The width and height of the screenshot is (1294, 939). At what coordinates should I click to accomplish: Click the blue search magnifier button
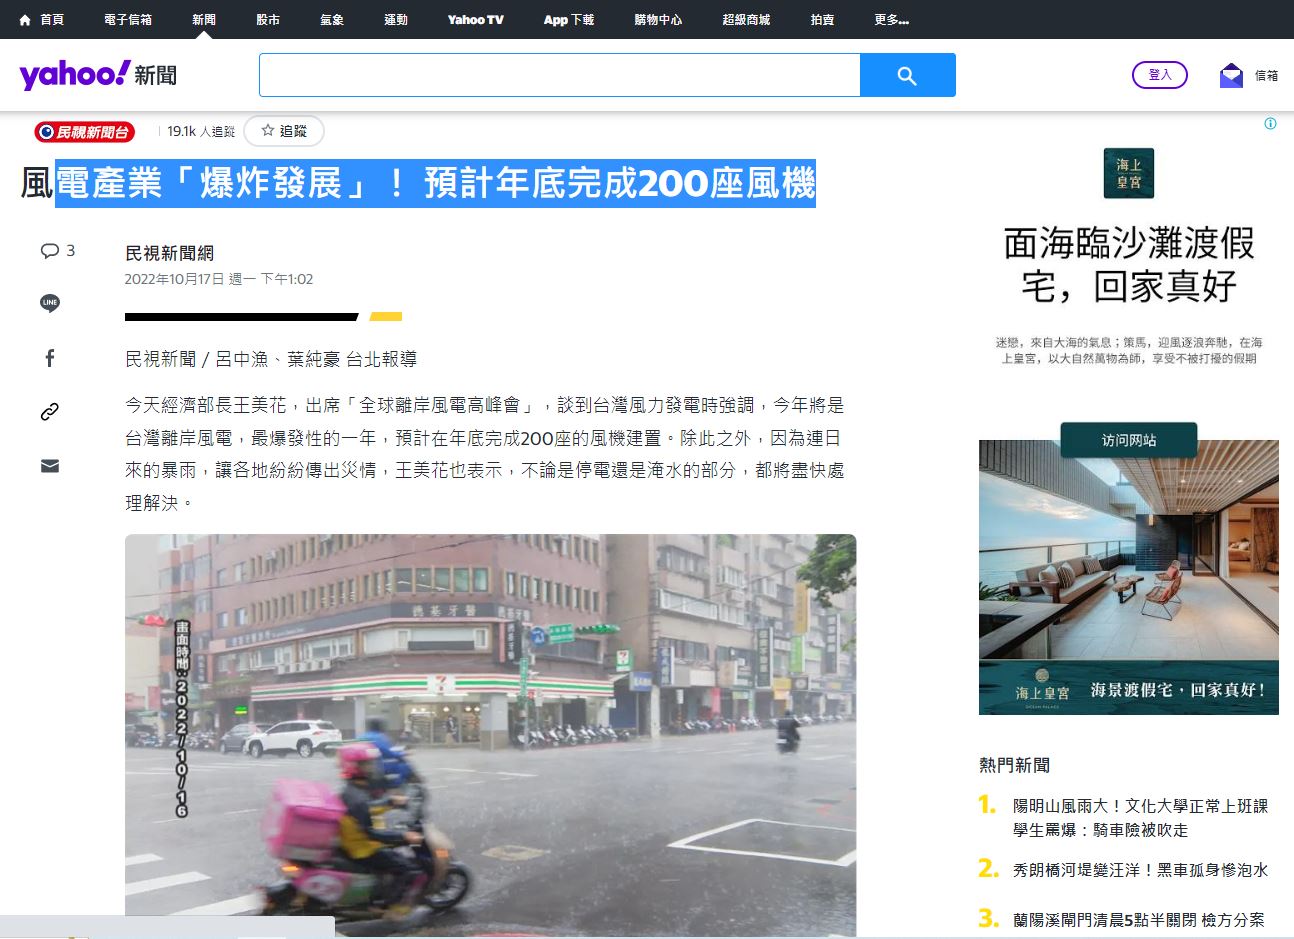[907, 75]
